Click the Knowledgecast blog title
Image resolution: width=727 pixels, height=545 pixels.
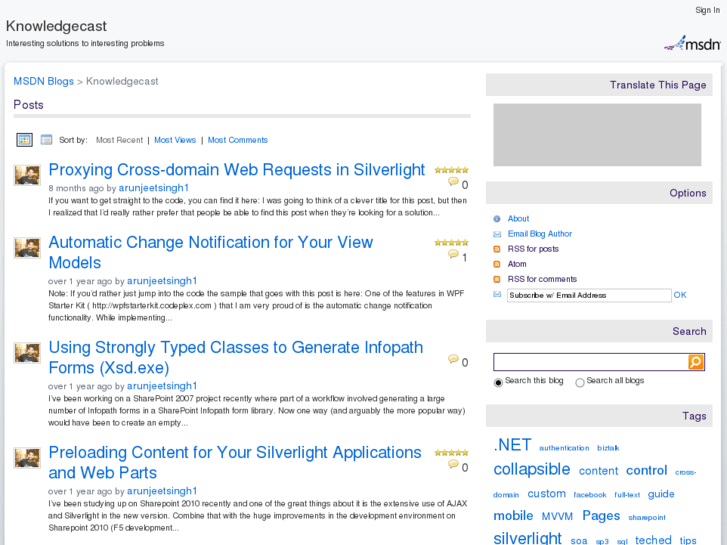pyautogui.click(x=56, y=26)
